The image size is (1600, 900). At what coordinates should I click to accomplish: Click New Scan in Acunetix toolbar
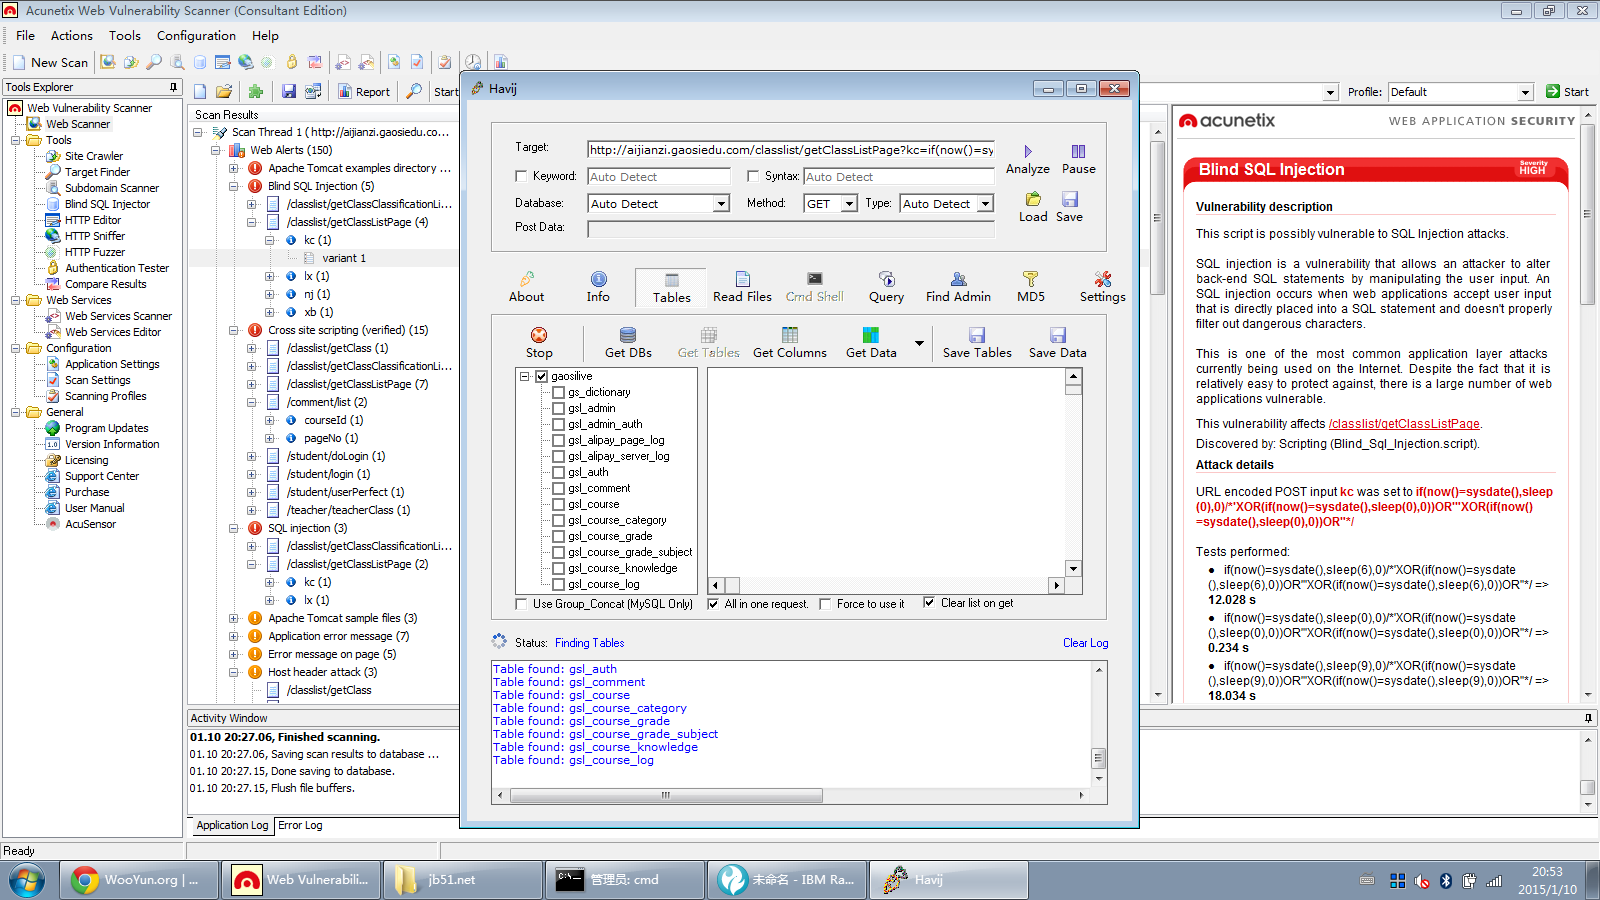click(50, 62)
